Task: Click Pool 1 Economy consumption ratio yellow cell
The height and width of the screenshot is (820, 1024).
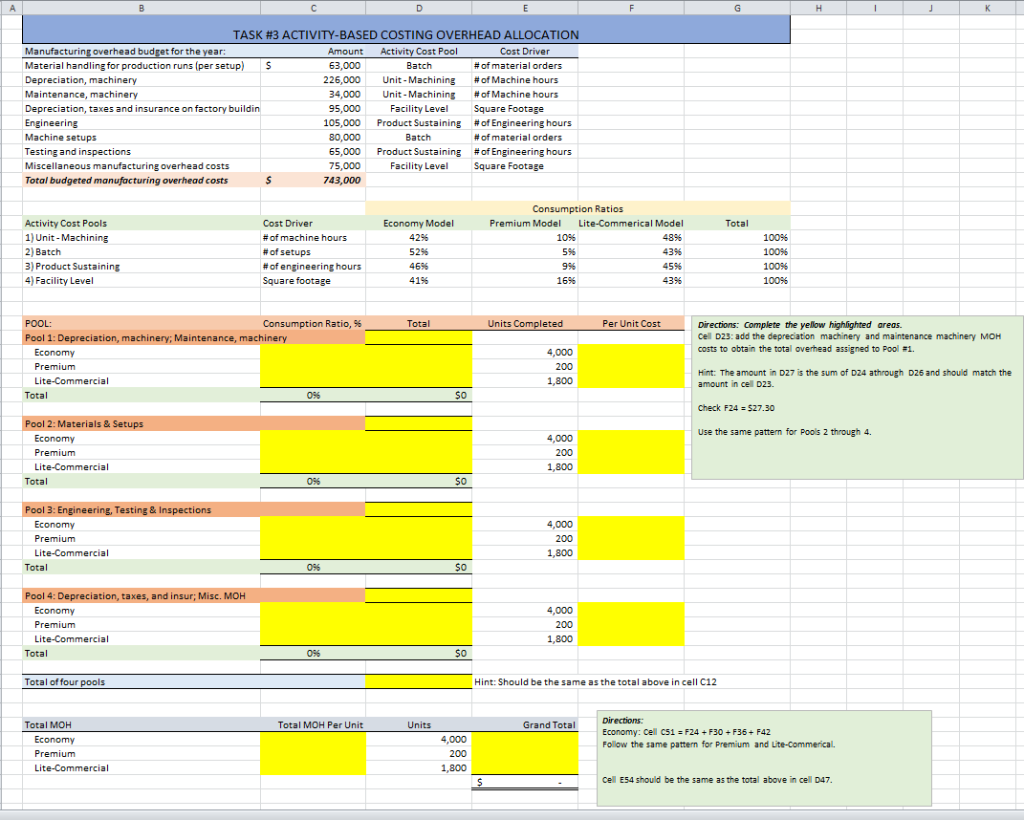Action: [313, 353]
